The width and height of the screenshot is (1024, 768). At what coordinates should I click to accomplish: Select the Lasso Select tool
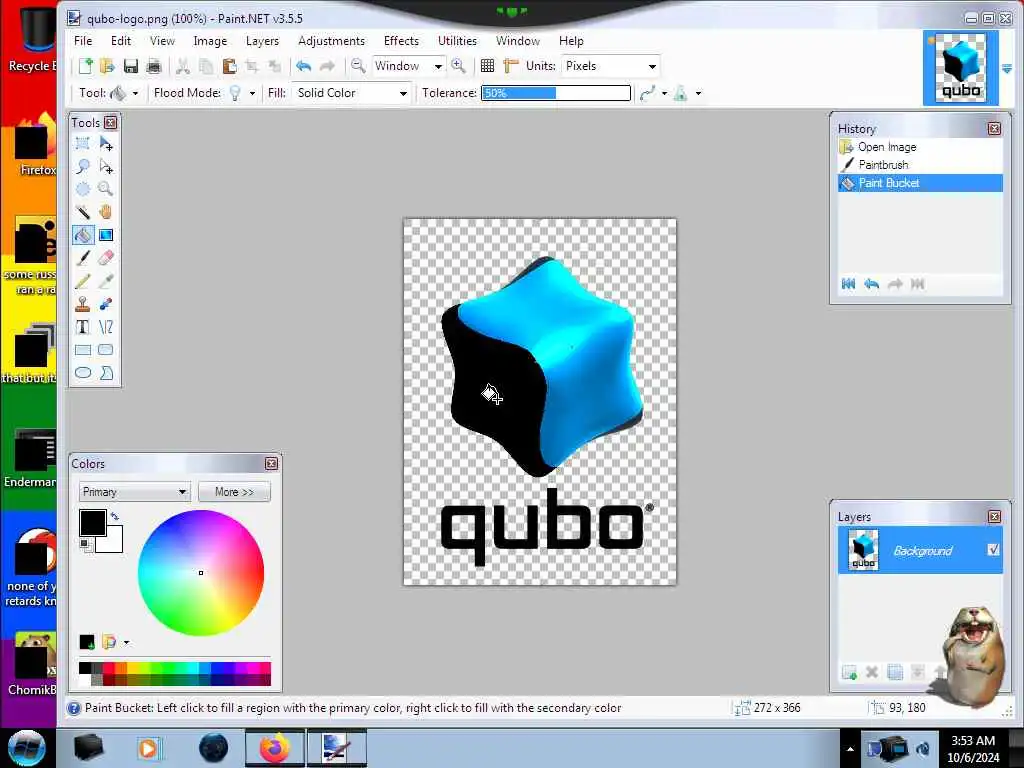click(x=83, y=167)
